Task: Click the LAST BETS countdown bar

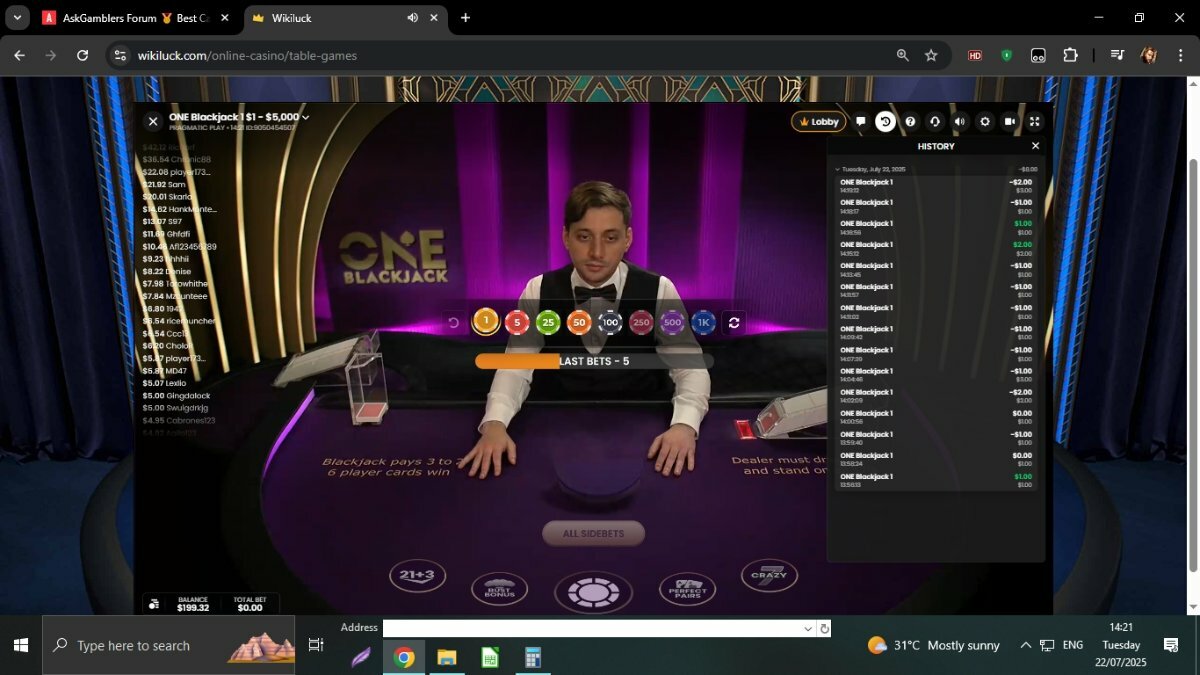Action: coord(594,361)
